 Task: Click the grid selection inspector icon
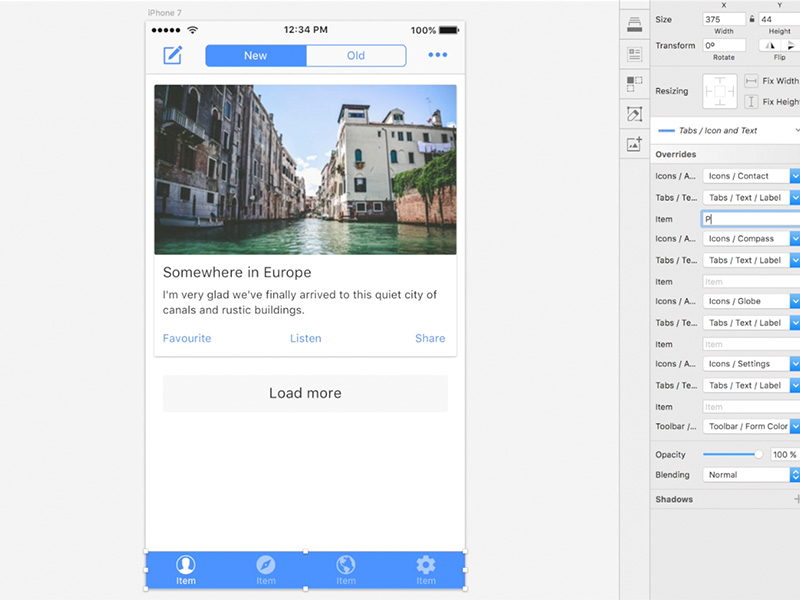pos(634,84)
